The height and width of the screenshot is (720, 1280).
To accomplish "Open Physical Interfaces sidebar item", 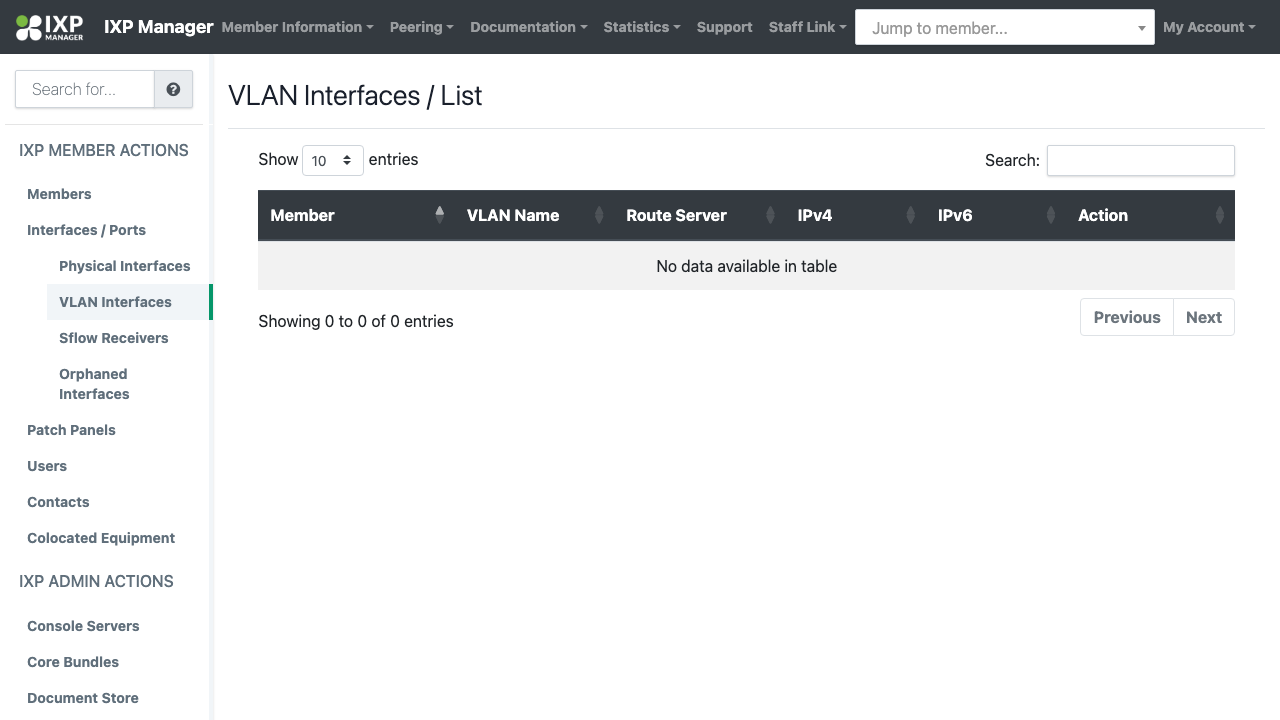I will pyautogui.click(x=124, y=266).
